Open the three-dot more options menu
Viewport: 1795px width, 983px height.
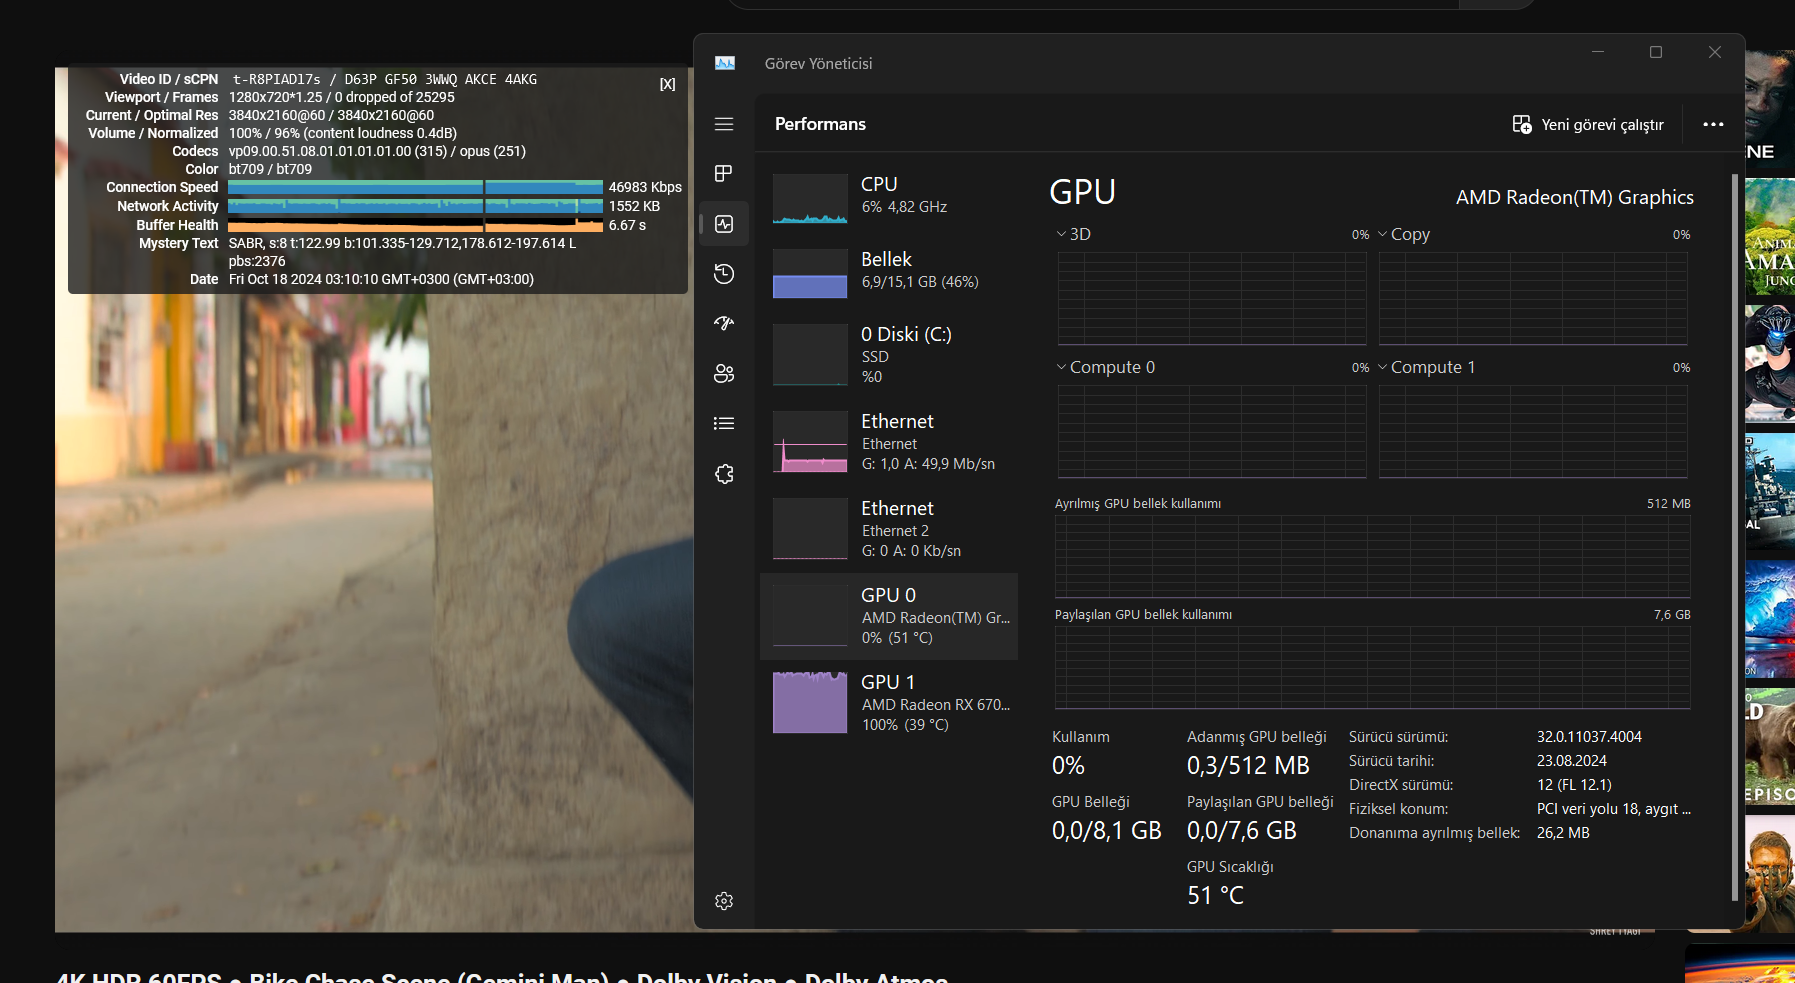pyautogui.click(x=1713, y=124)
